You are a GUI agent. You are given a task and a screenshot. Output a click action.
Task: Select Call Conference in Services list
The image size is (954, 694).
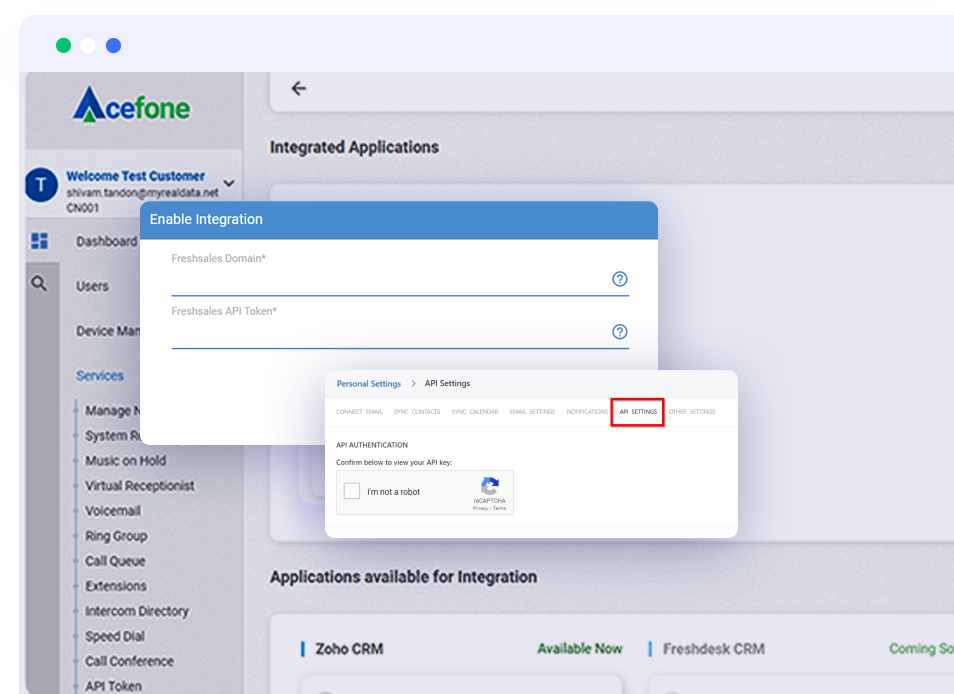click(130, 661)
